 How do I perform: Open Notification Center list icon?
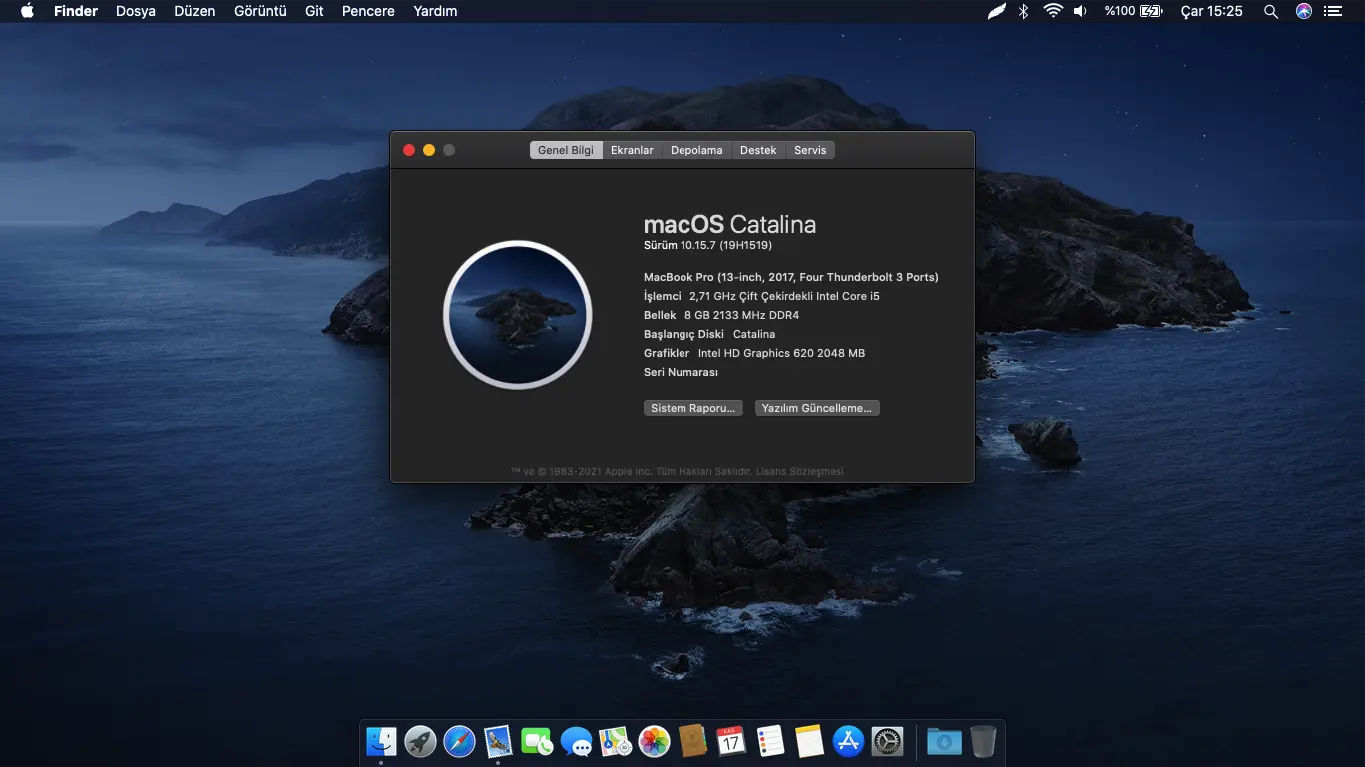click(1332, 11)
